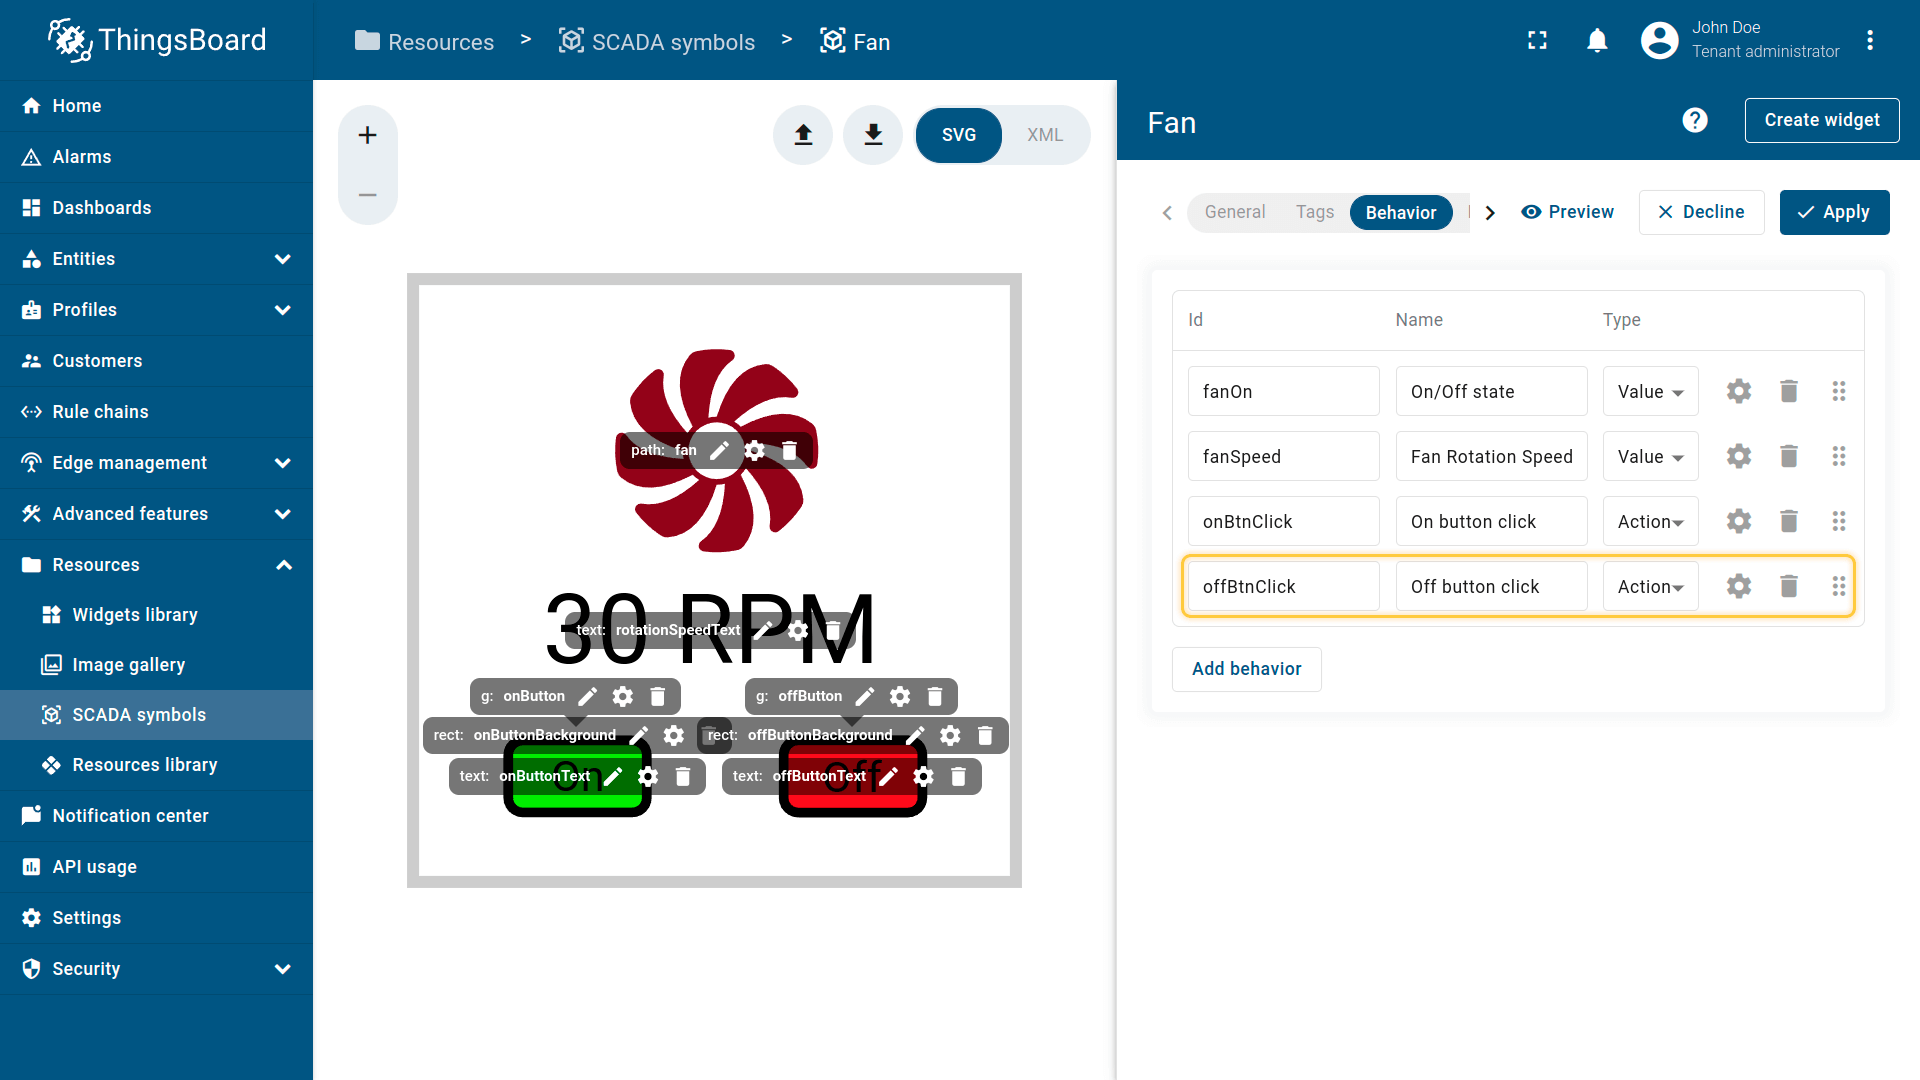The image size is (1920, 1080).
Task: Open Type dropdown for offBtnClick row
Action: pyautogui.click(x=1650, y=586)
